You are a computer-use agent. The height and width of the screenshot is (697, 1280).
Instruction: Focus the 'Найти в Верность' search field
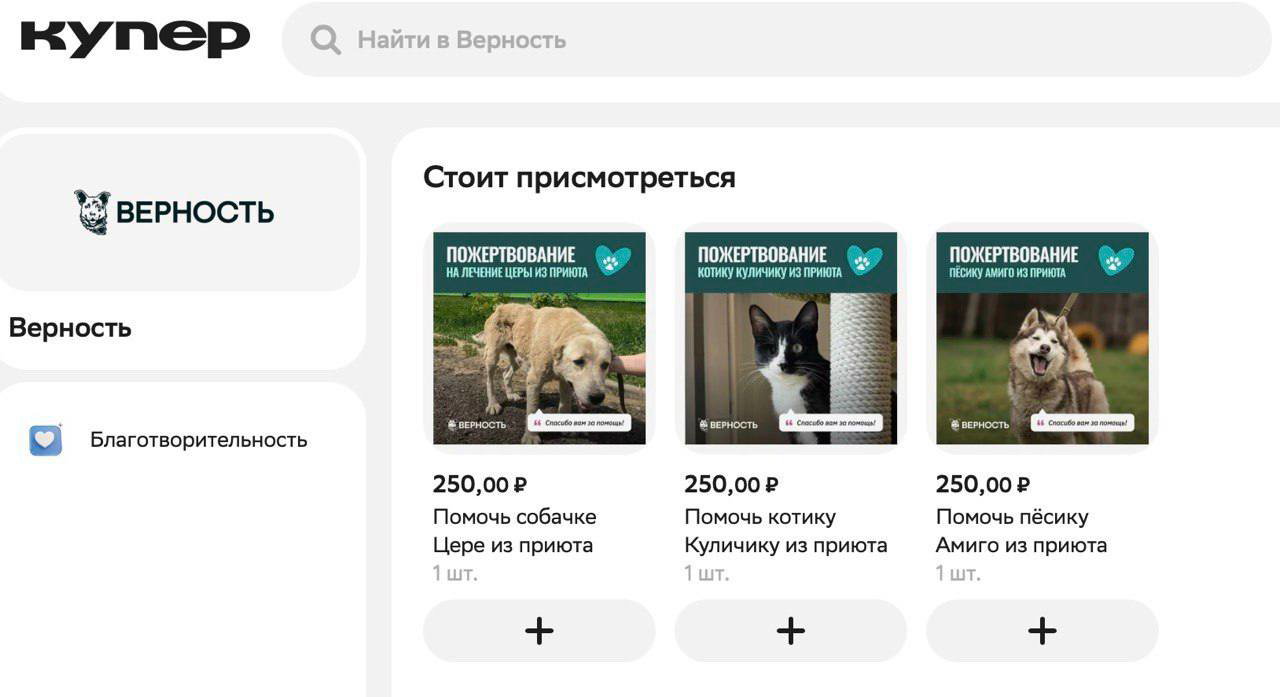777,40
